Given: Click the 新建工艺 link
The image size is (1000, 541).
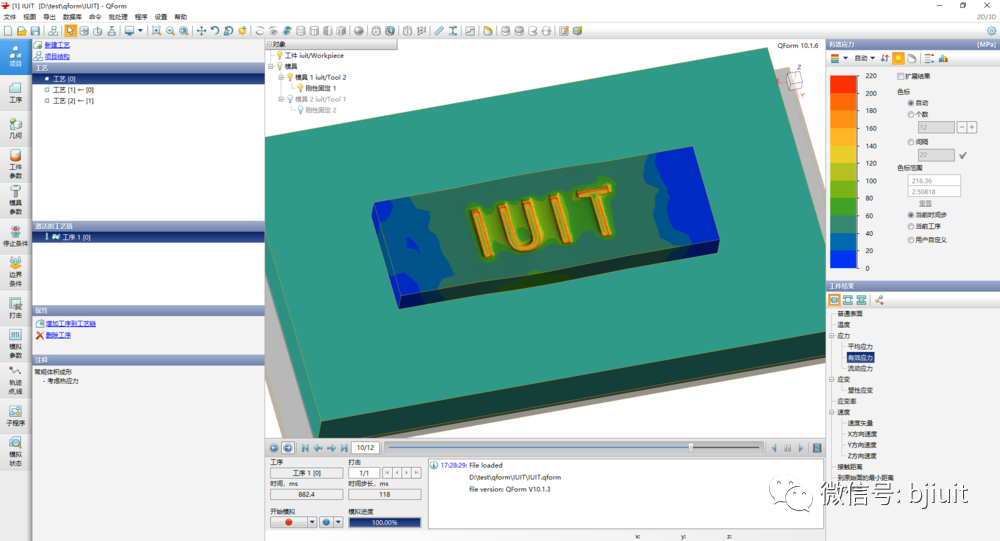Looking at the screenshot, I should click(57, 45).
